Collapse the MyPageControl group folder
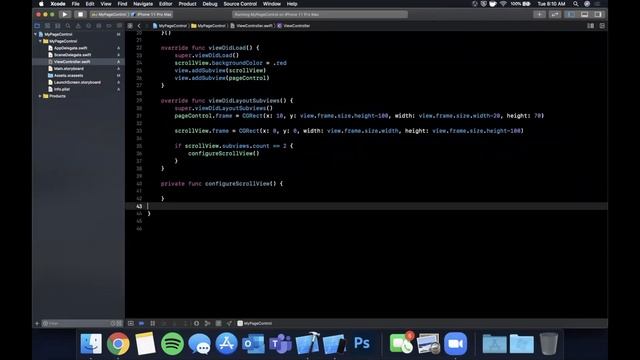Screen dimensions: 640x360 tap(40, 41)
